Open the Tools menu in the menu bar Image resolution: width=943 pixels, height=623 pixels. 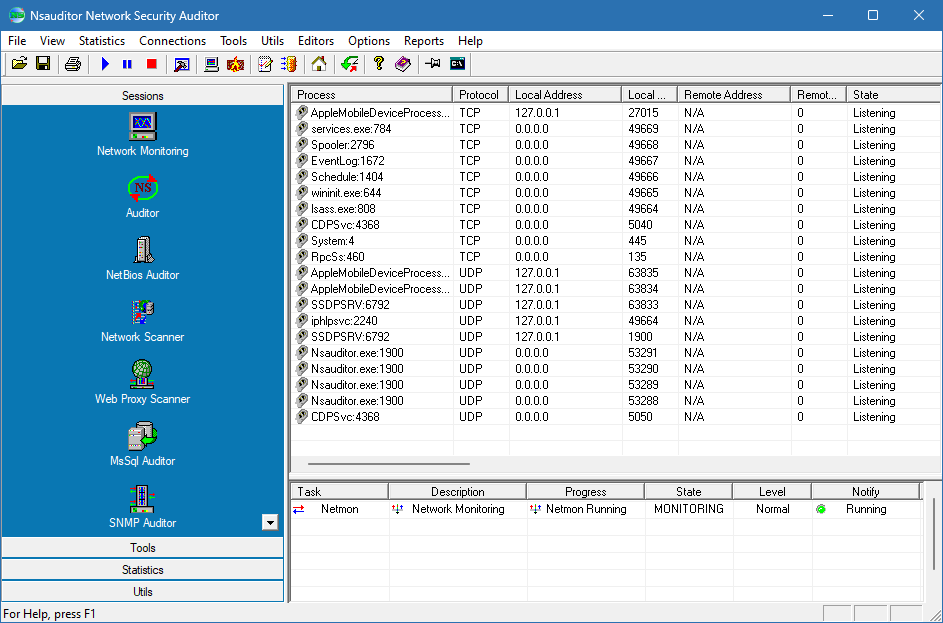[233, 41]
